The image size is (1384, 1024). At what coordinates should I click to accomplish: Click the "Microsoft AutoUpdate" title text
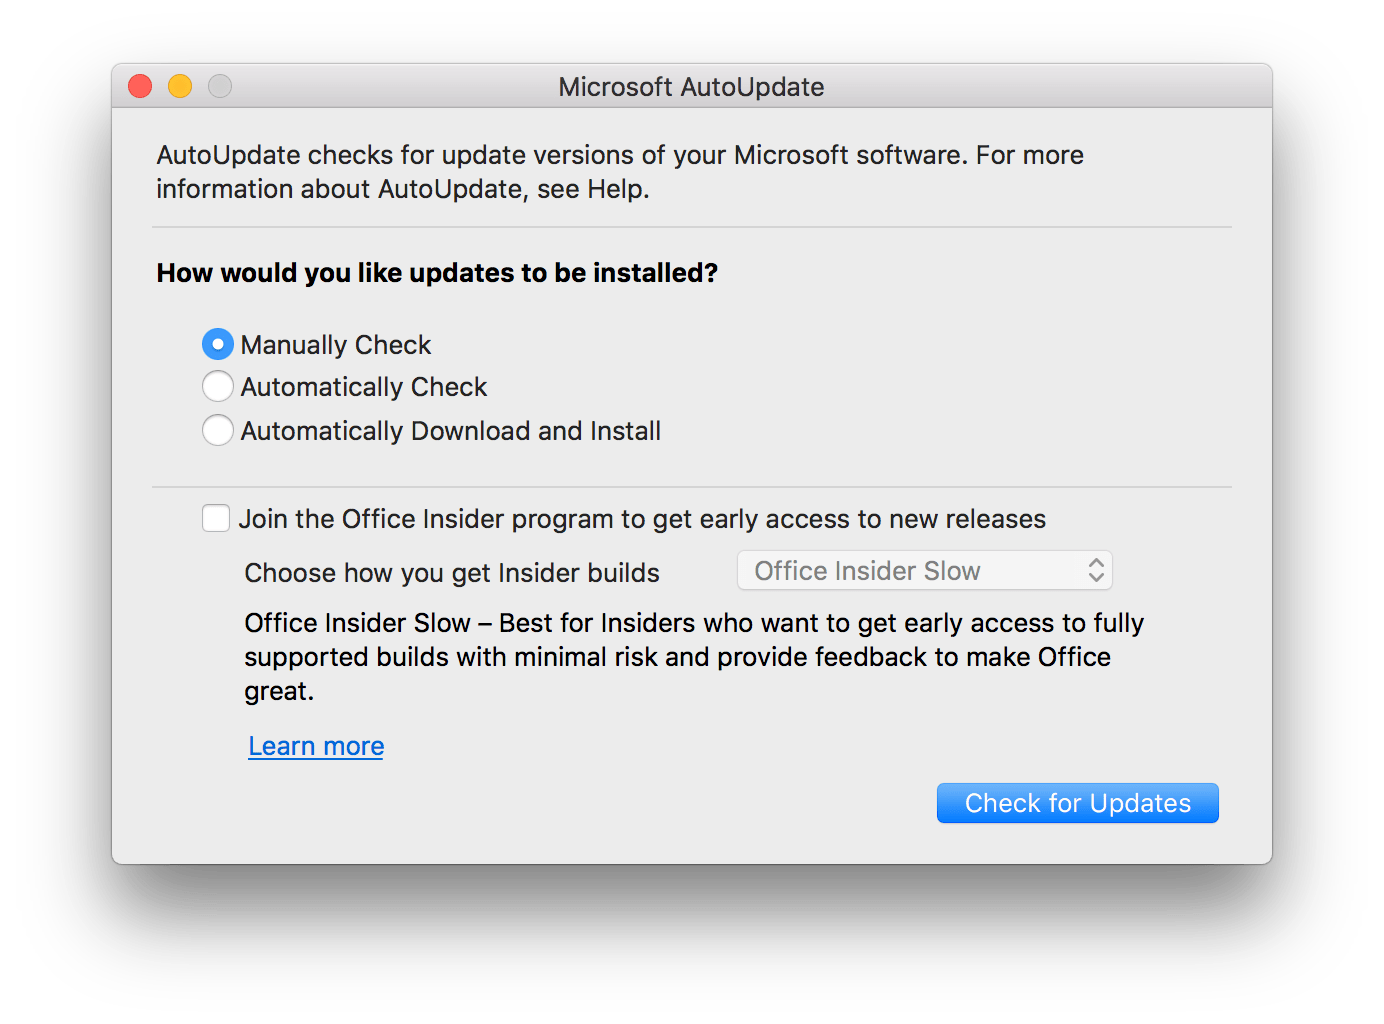690,87
